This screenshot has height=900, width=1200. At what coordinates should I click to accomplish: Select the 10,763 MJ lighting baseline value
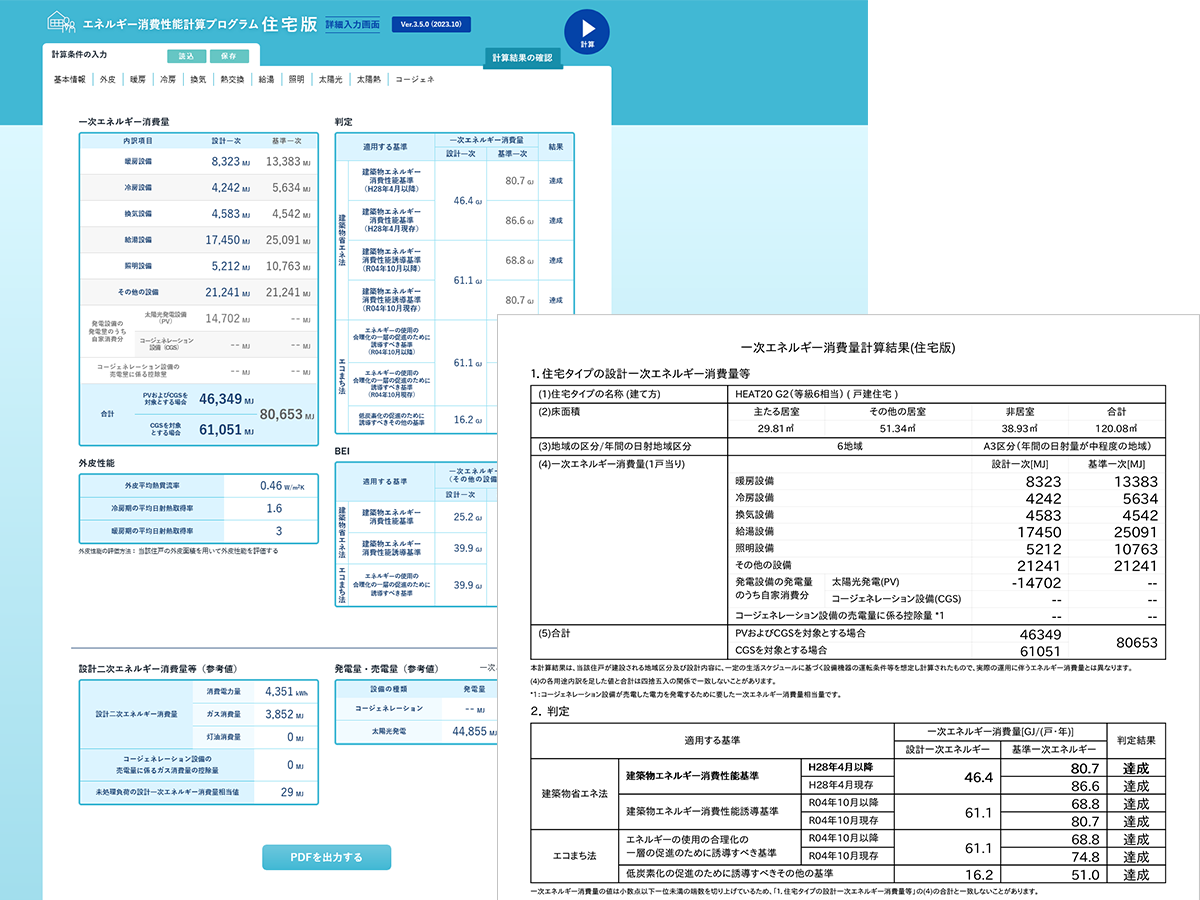(x=290, y=266)
